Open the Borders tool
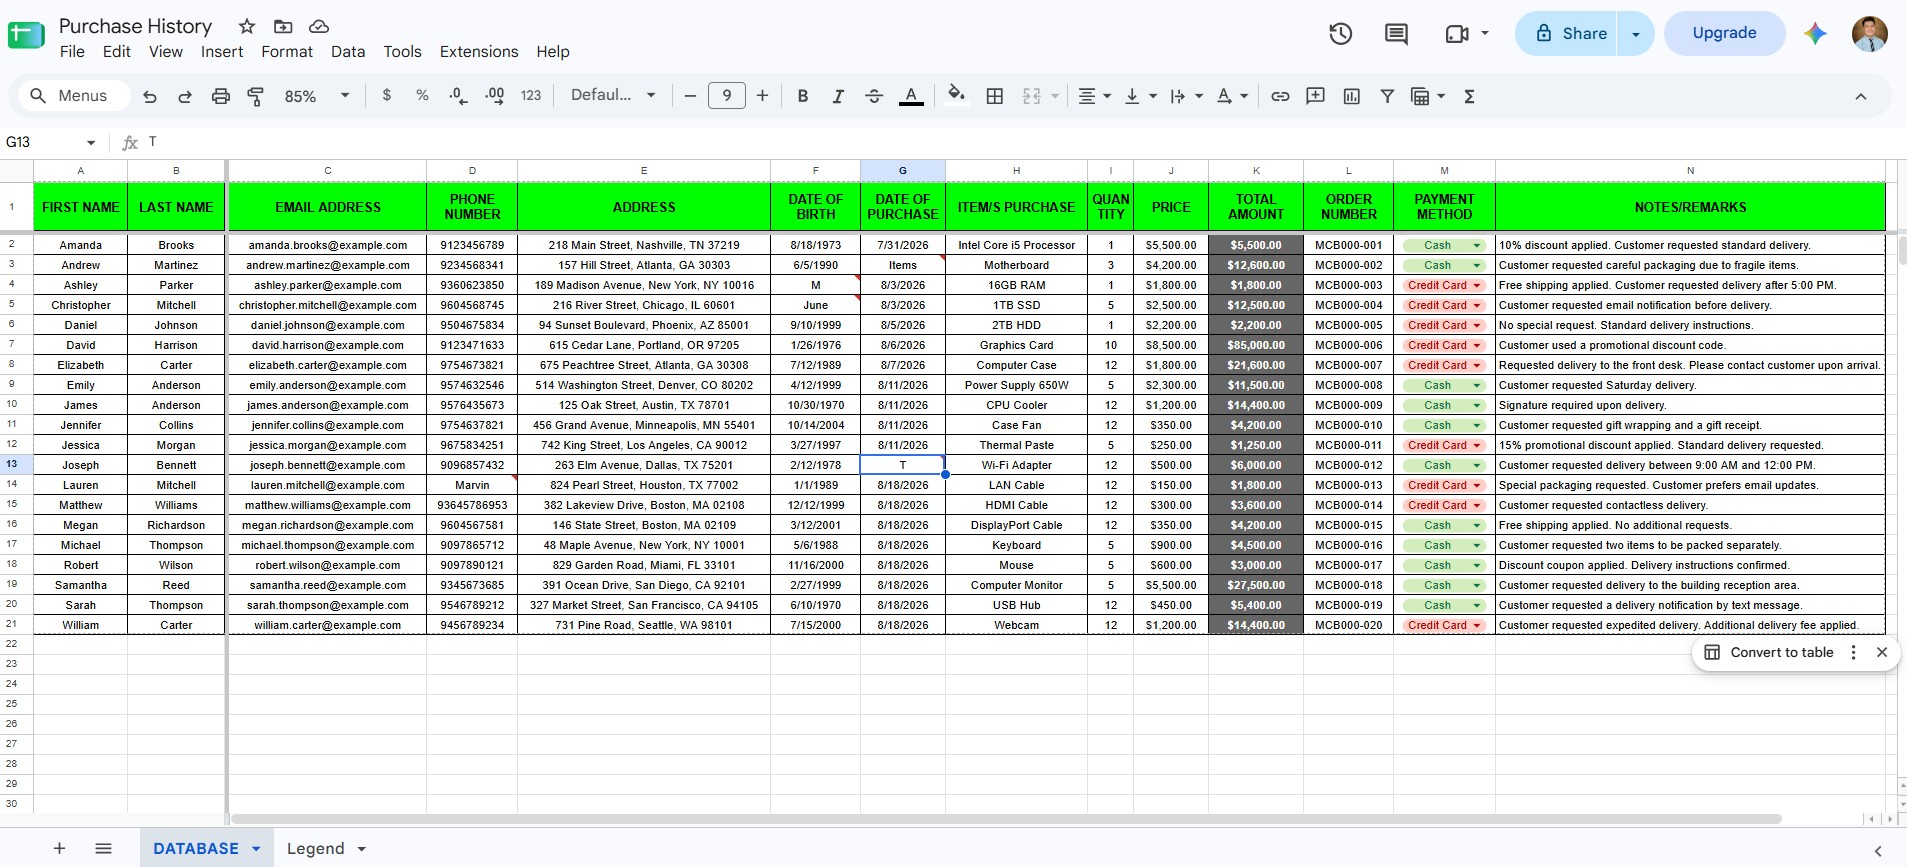This screenshot has height=867, width=1907. (995, 96)
